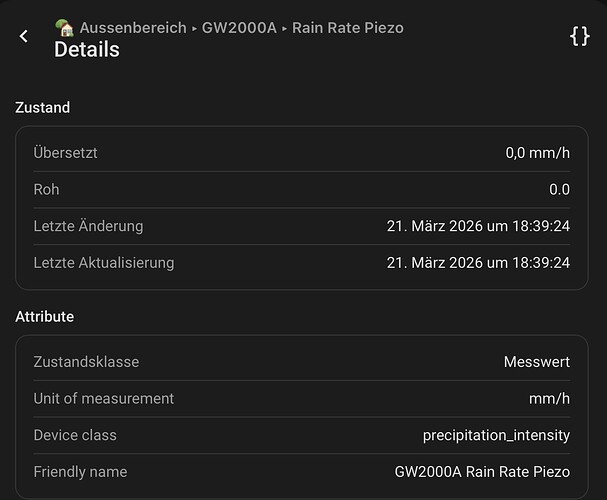Click the Friendly name label
This screenshot has width=607, height=500.
[x=80, y=472]
